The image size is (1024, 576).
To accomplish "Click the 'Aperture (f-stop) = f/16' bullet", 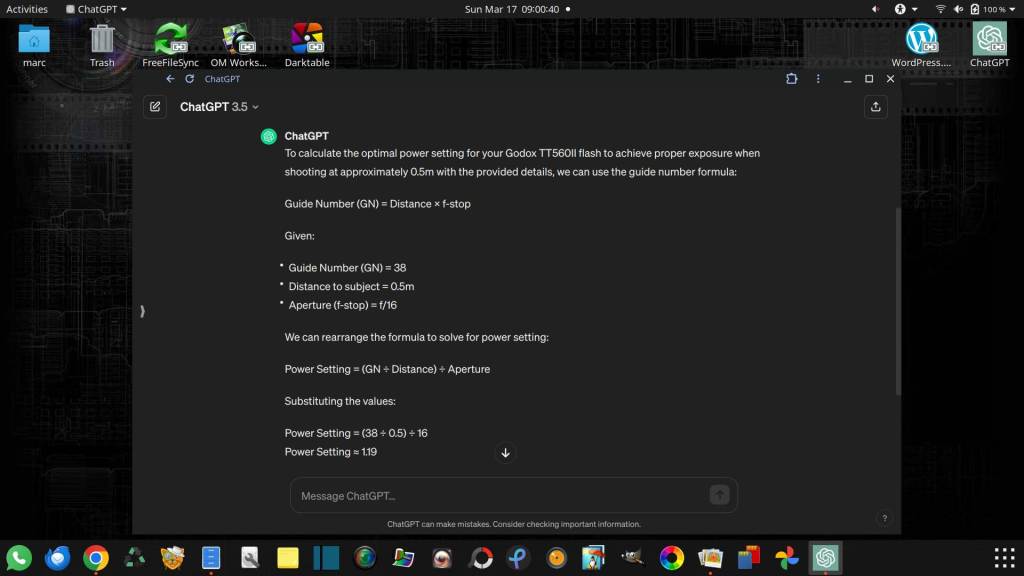I will [343, 305].
